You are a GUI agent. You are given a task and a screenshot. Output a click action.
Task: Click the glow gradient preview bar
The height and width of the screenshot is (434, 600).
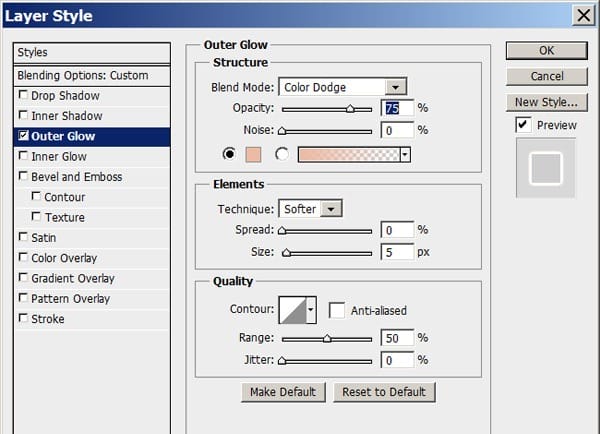pyautogui.click(x=349, y=155)
